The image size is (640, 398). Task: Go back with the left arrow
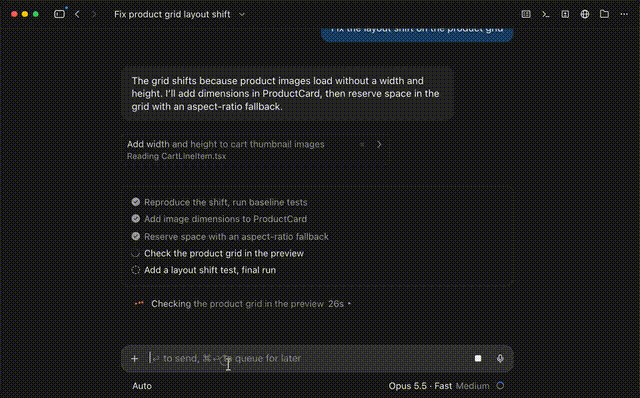(77, 14)
